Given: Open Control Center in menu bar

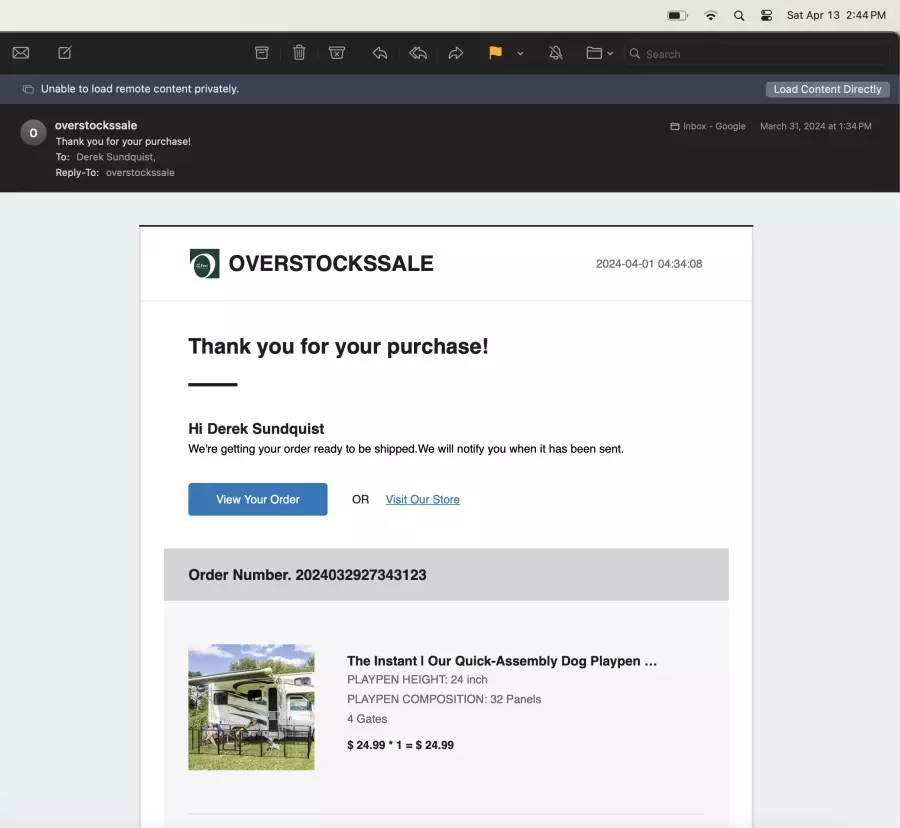Looking at the screenshot, I should [x=766, y=15].
